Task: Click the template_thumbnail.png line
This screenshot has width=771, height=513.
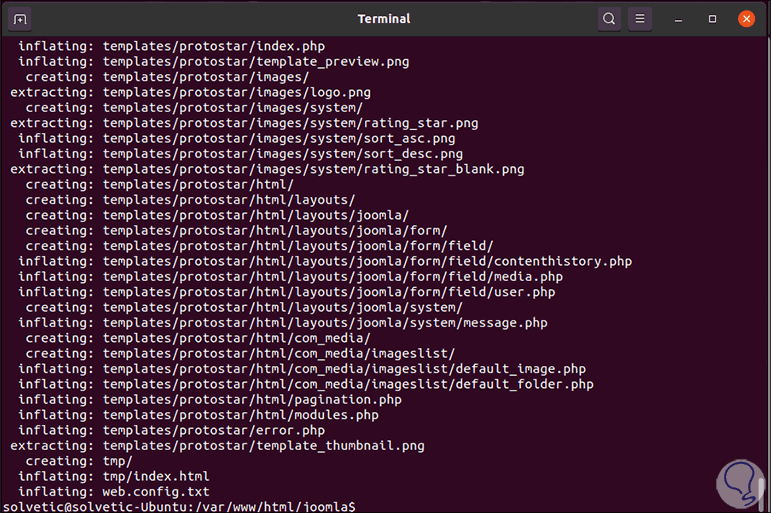Action: click(x=263, y=446)
